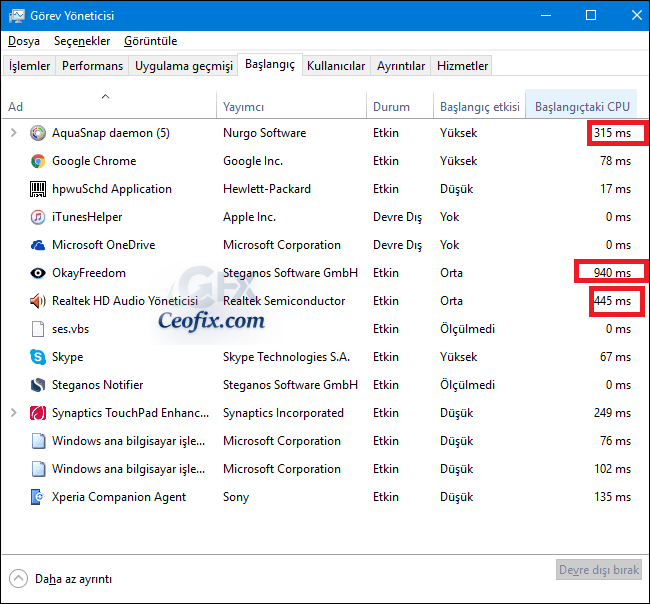The height and width of the screenshot is (604, 650).
Task: Click the Xperia Companion Agent icon
Action: pyautogui.click(x=38, y=497)
